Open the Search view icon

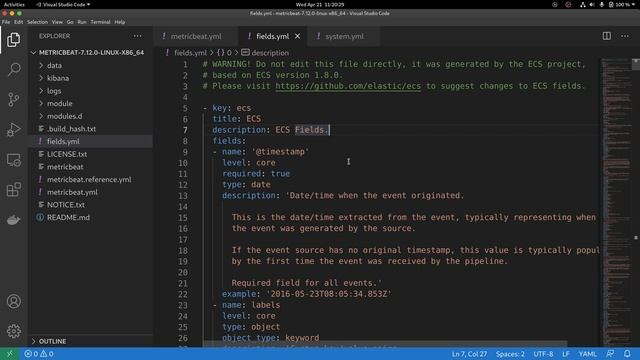[x=13, y=69]
